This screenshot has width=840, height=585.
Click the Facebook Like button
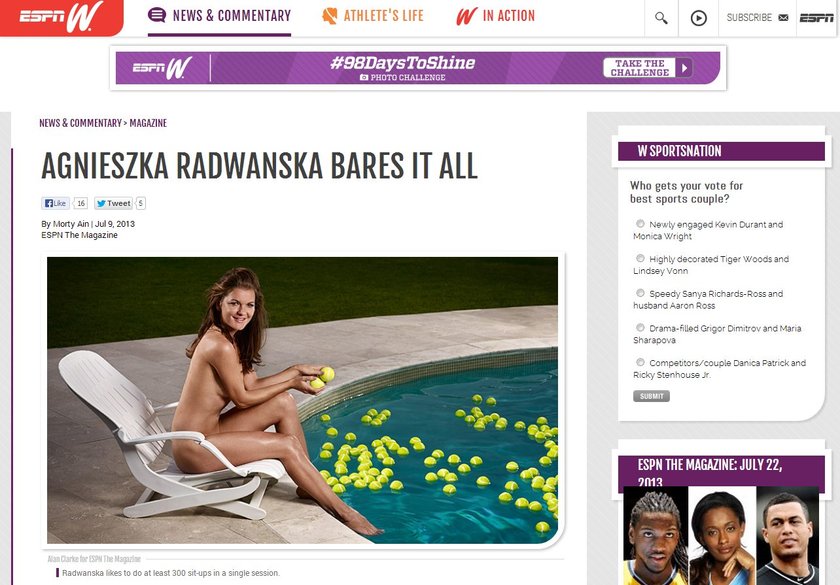point(55,203)
